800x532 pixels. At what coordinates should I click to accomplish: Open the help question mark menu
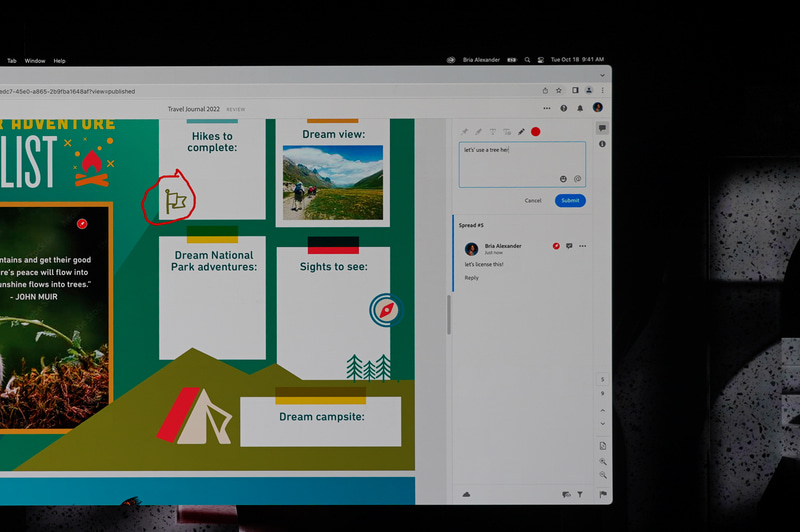coord(564,108)
